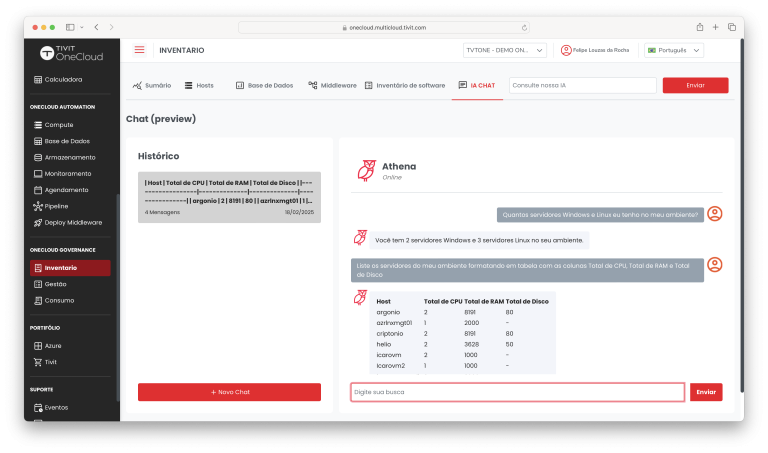Click the Safari share icon
This screenshot has height=453, width=768.
click(699, 26)
